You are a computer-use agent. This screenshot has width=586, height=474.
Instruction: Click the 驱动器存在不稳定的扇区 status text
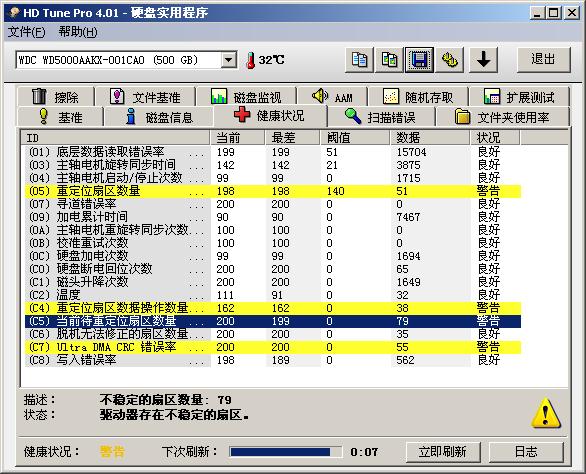(174, 415)
